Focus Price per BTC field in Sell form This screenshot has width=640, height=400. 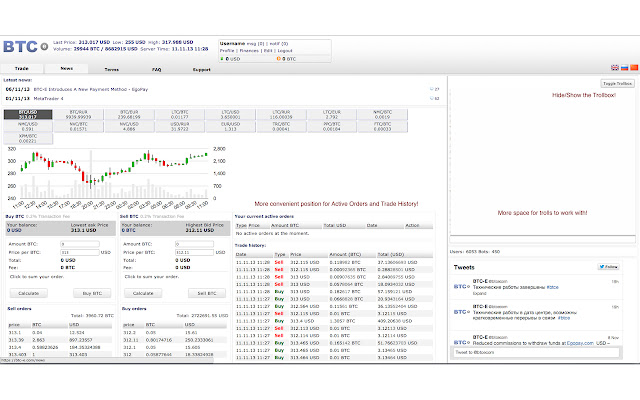[194, 252]
